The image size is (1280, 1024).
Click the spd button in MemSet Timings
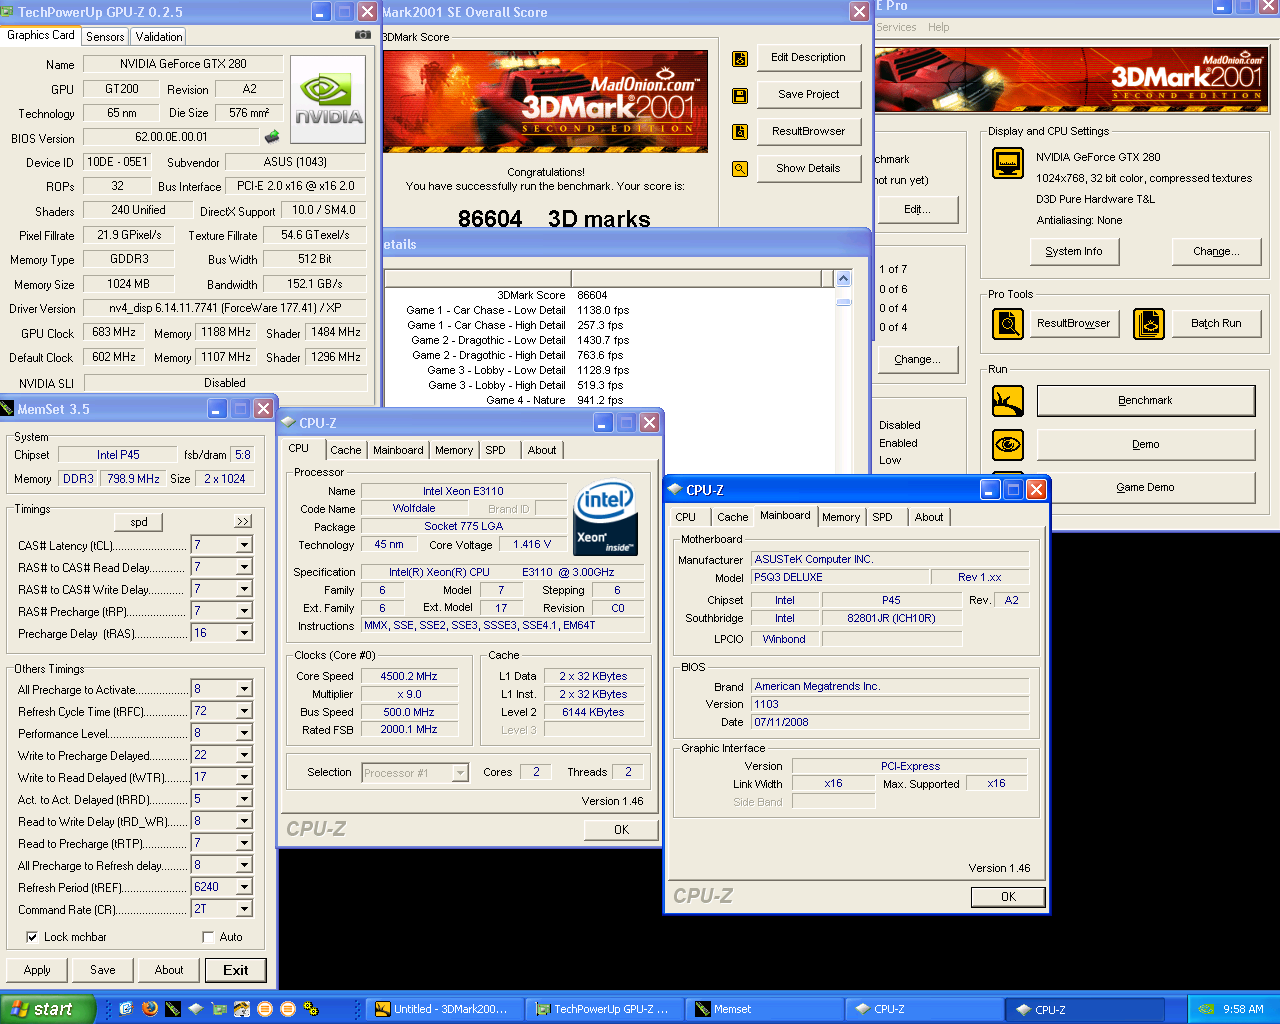pos(139,522)
